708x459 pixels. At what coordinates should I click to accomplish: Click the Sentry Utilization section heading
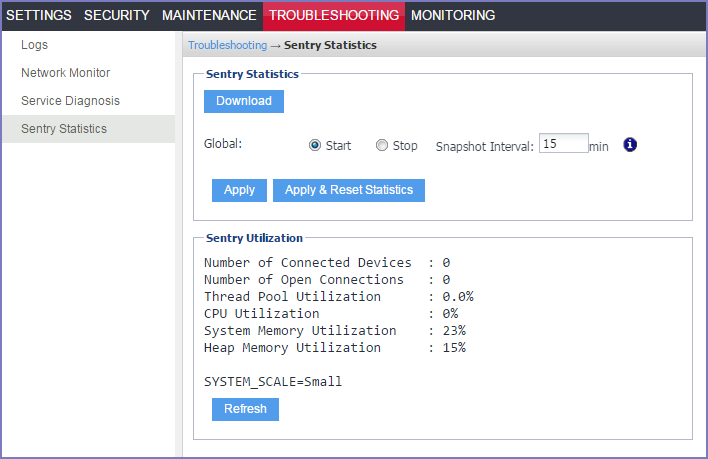coord(254,238)
